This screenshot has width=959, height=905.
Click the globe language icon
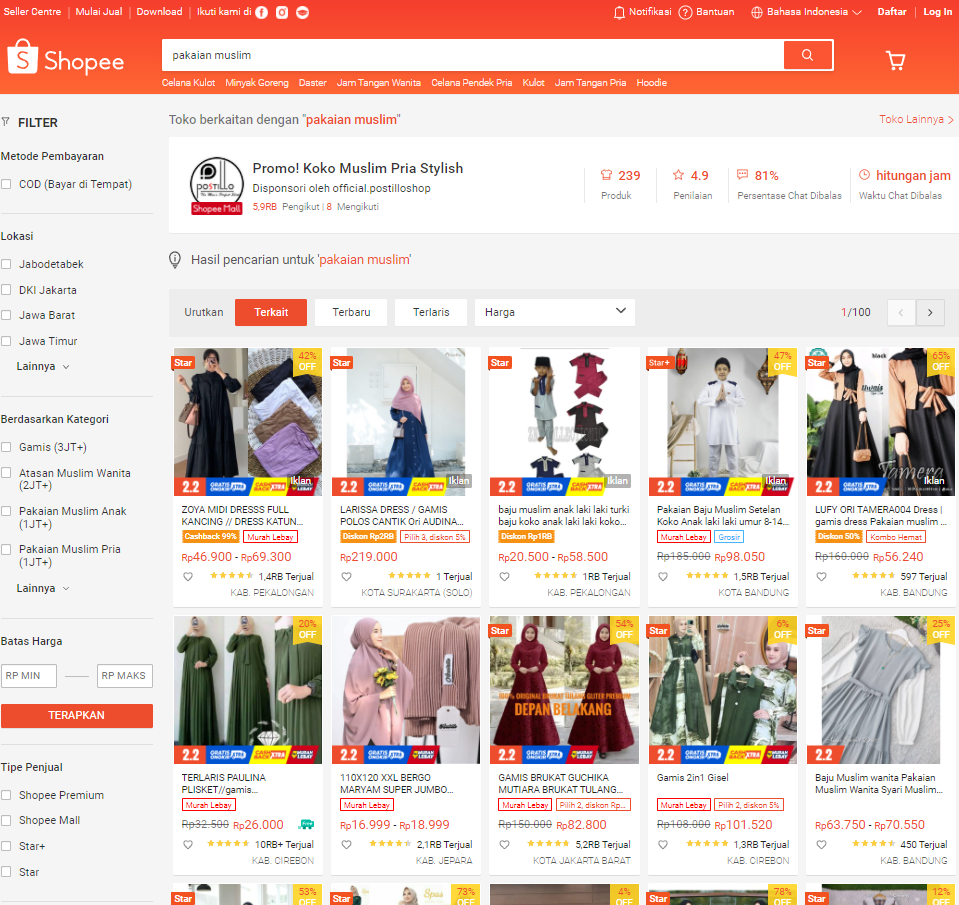757,12
